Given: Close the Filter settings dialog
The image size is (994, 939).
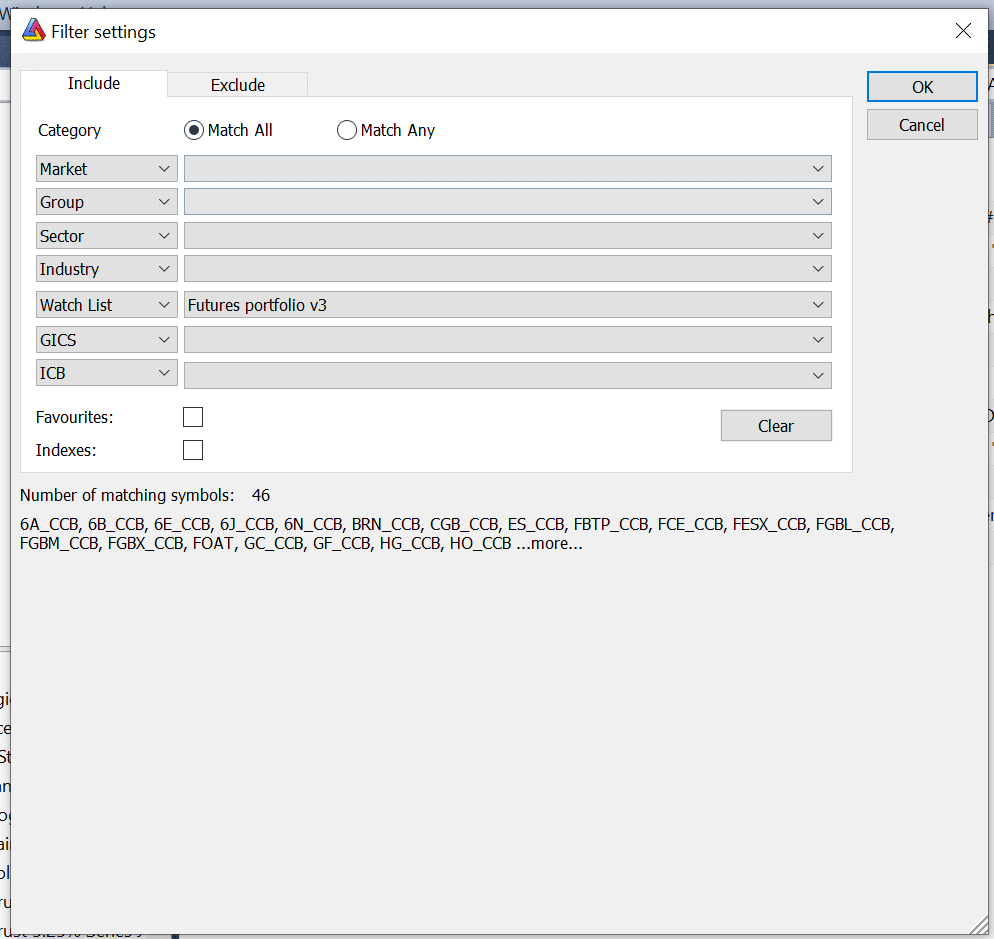Looking at the screenshot, I should [963, 31].
